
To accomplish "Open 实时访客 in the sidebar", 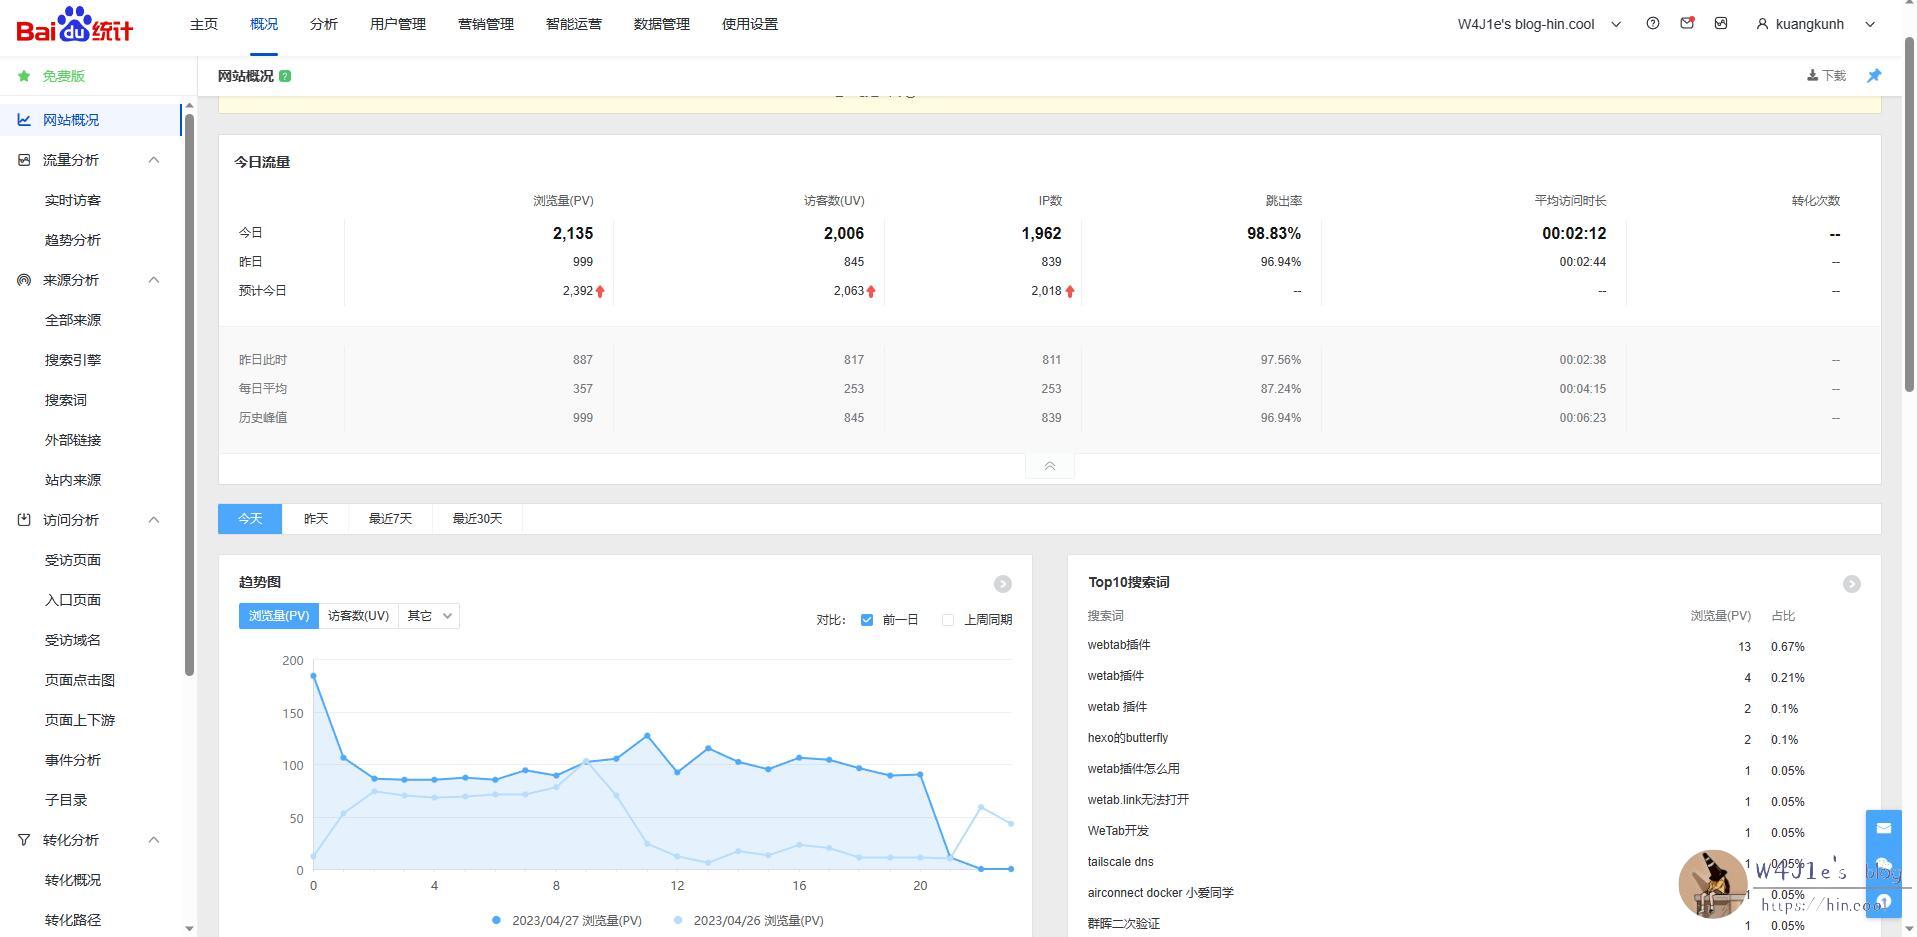I will (x=73, y=200).
